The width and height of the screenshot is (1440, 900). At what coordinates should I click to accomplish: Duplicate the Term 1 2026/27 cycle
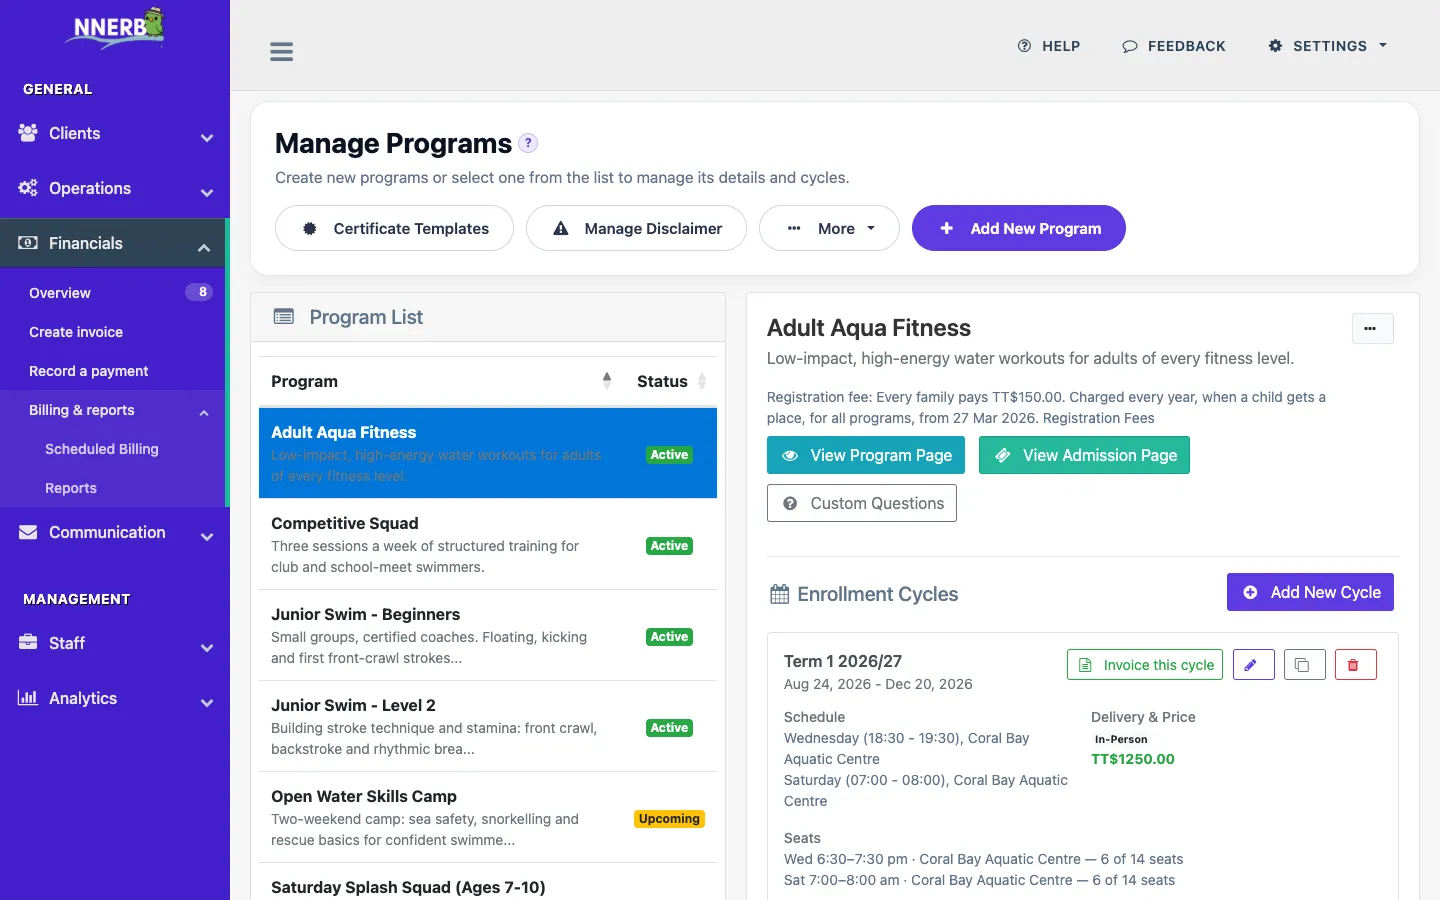(1304, 665)
